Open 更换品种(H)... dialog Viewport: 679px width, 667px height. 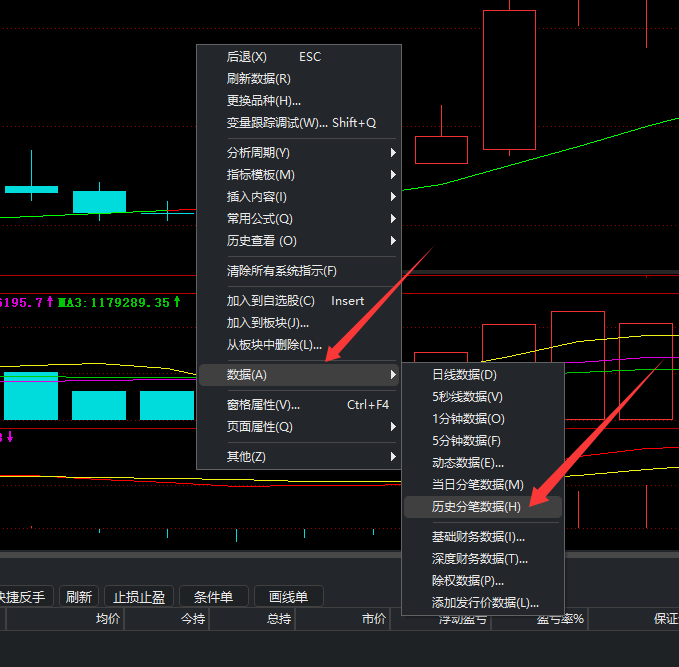(x=264, y=101)
